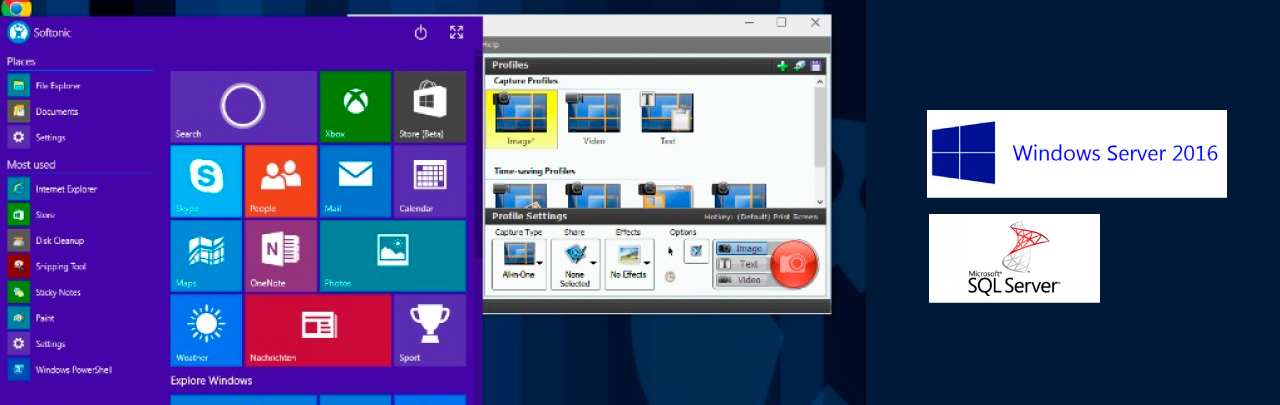Screen dimensions: 1280x405
Task: Switch capture mode to Video
Action: (x=741, y=280)
